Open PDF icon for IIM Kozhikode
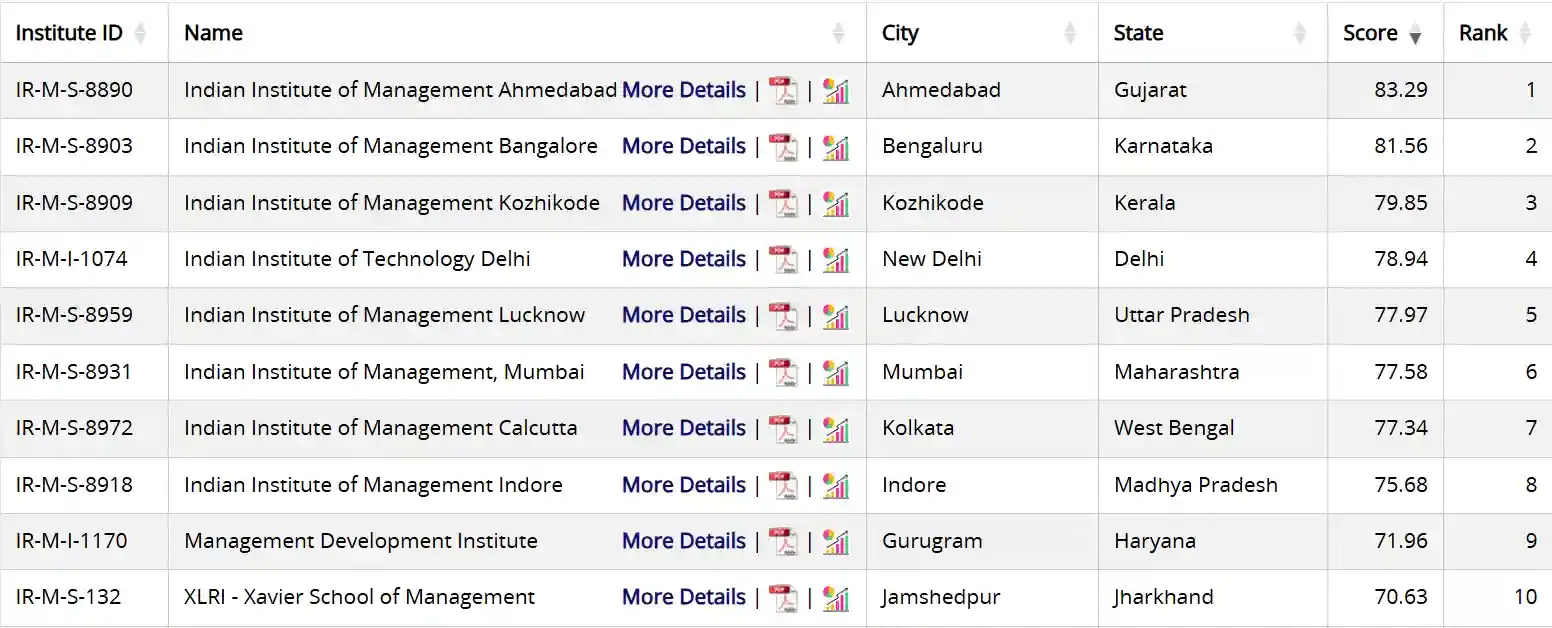Screen dimensions: 1552x628 point(783,204)
